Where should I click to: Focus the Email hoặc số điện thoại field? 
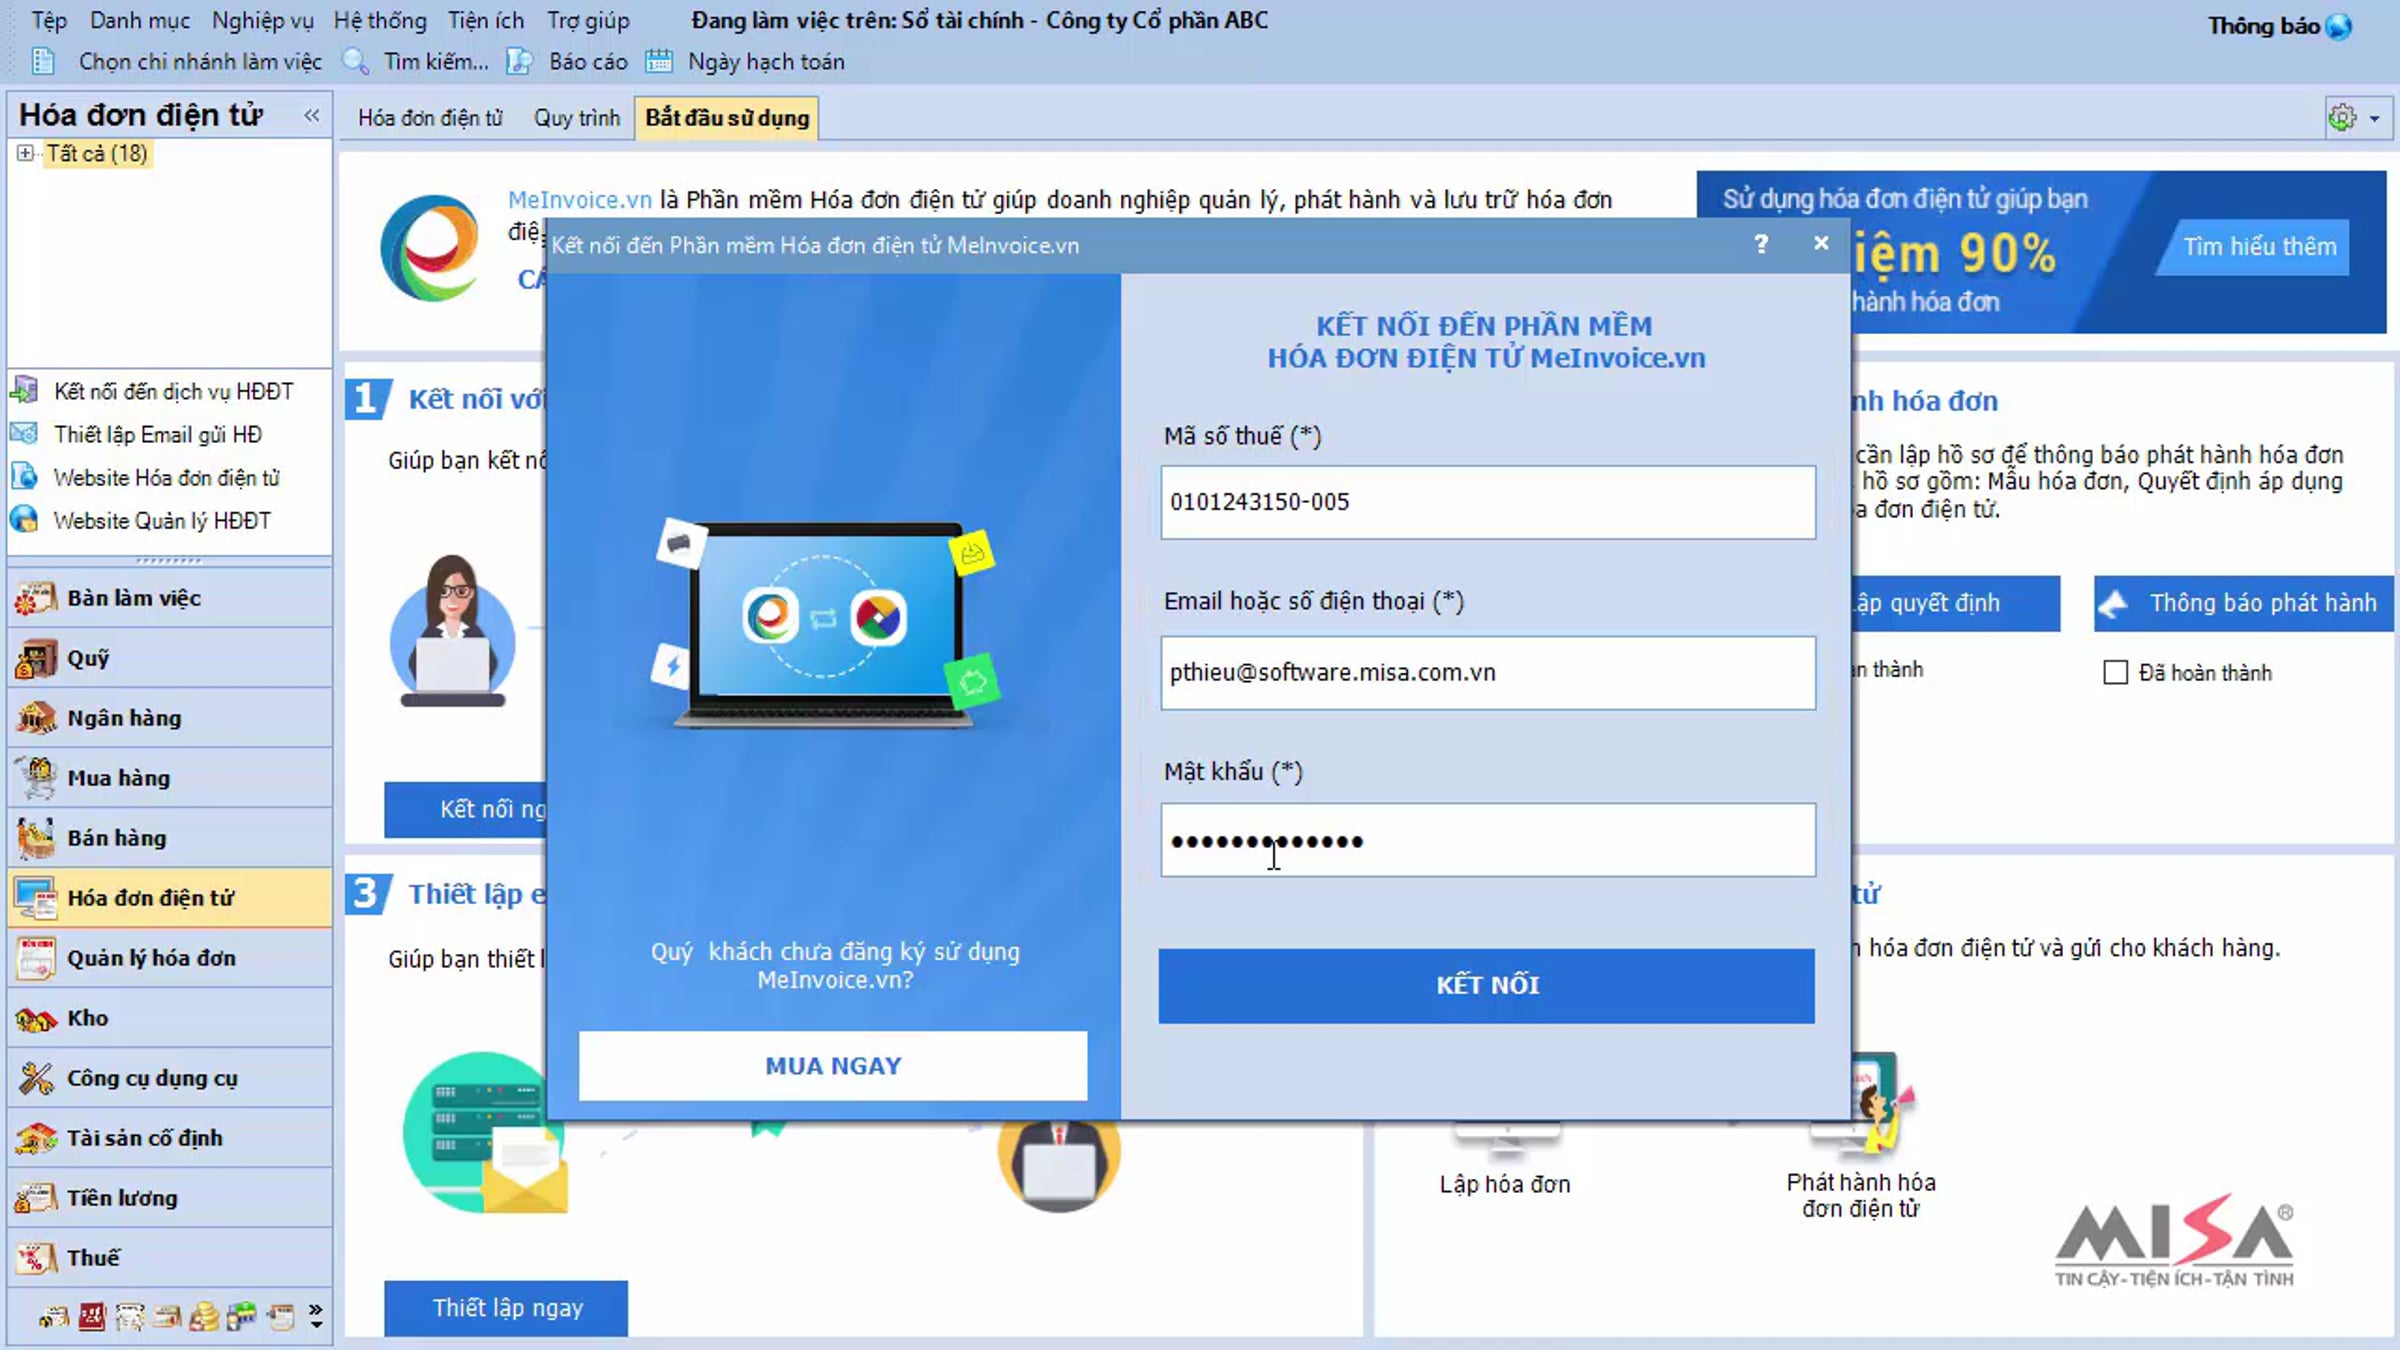click(1488, 673)
